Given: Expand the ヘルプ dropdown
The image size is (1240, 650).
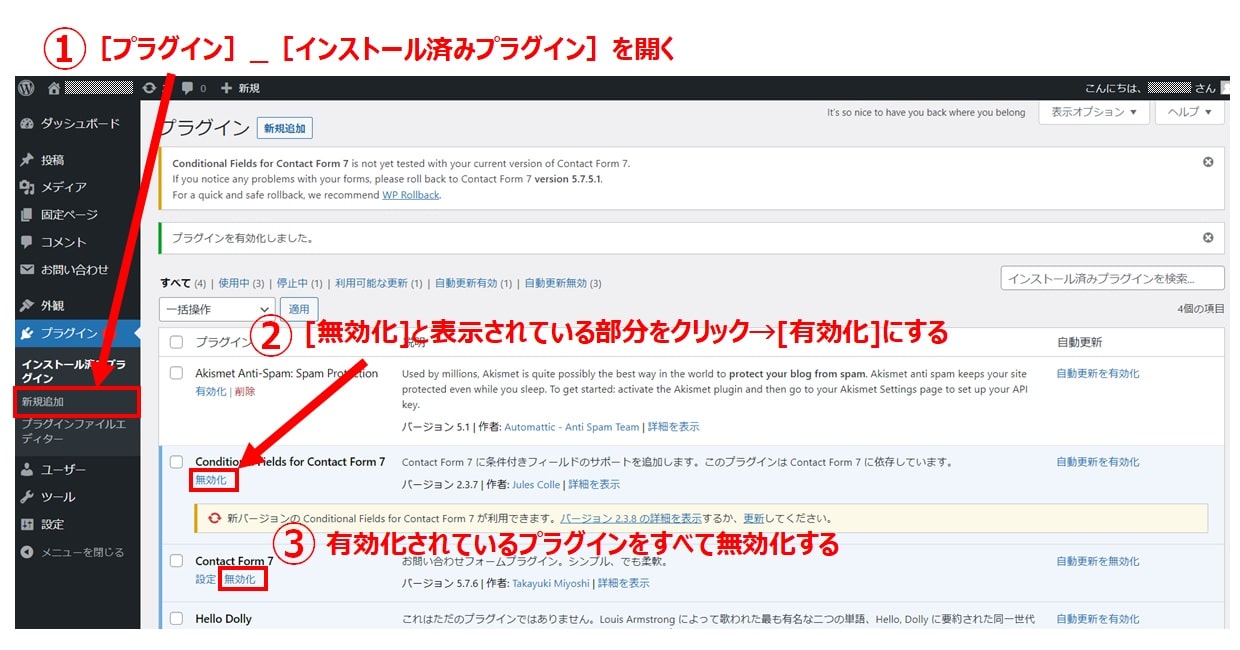Looking at the screenshot, I should (x=1190, y=112).
